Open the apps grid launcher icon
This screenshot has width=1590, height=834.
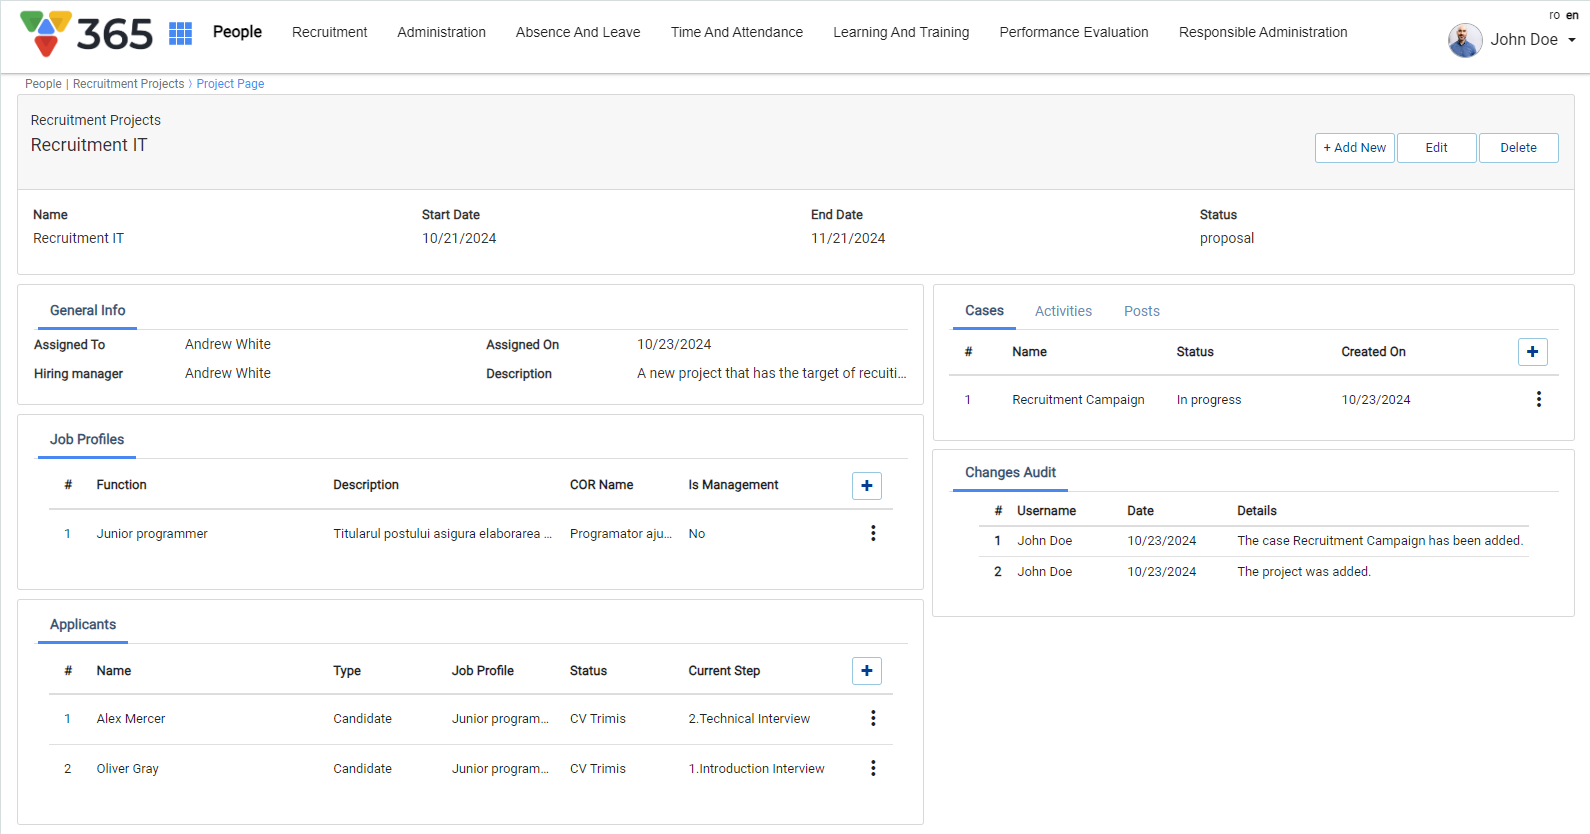coord(180,33)
